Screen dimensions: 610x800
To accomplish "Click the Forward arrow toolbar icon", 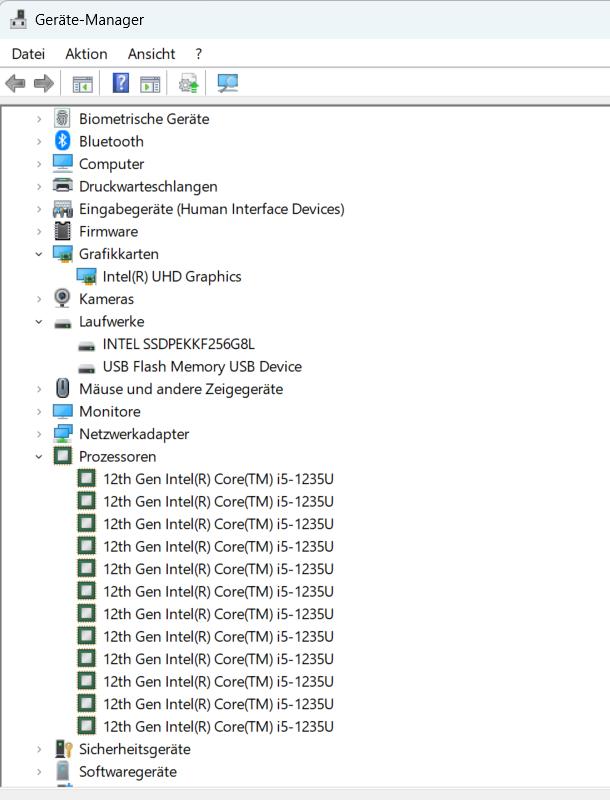I will pyautogui.click(x=44, y=83).
